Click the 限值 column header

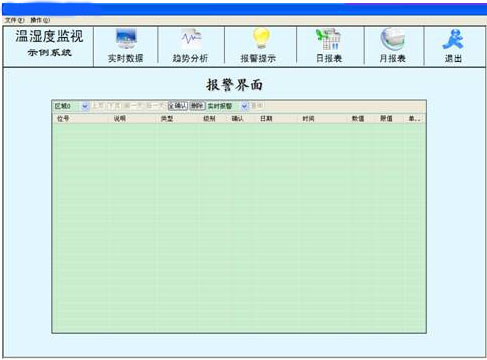coord(386,119)
